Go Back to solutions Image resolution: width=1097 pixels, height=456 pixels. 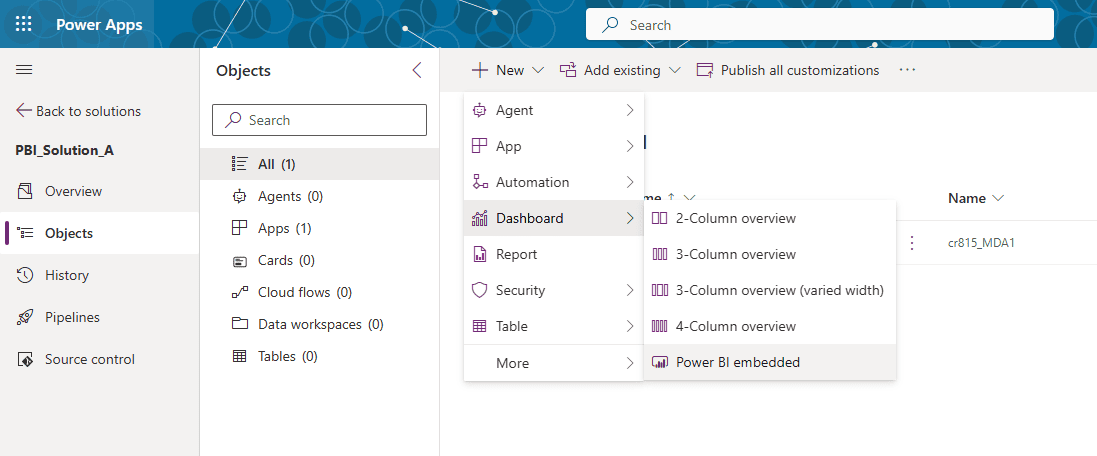pos(78,111)
